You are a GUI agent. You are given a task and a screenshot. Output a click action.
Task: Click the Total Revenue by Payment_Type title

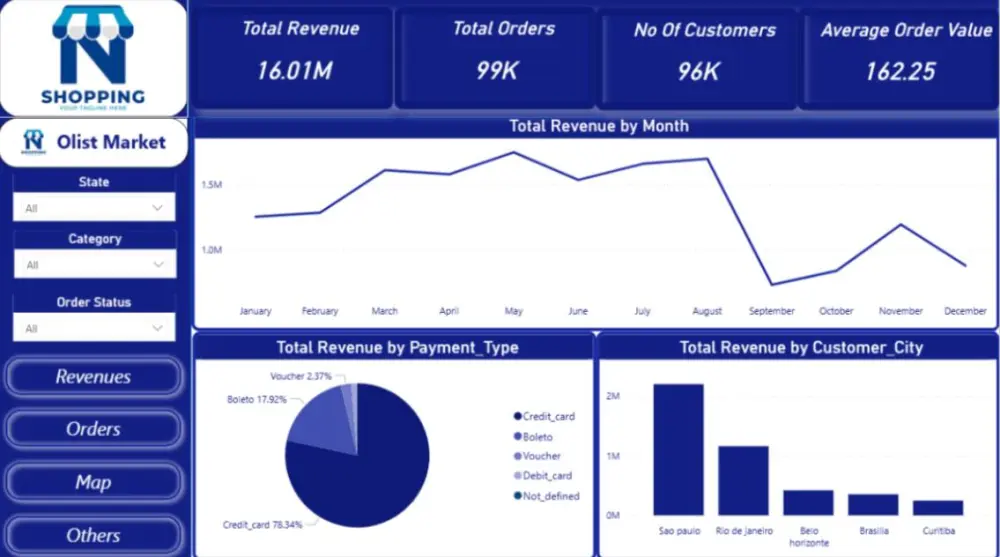click(397, 348)
